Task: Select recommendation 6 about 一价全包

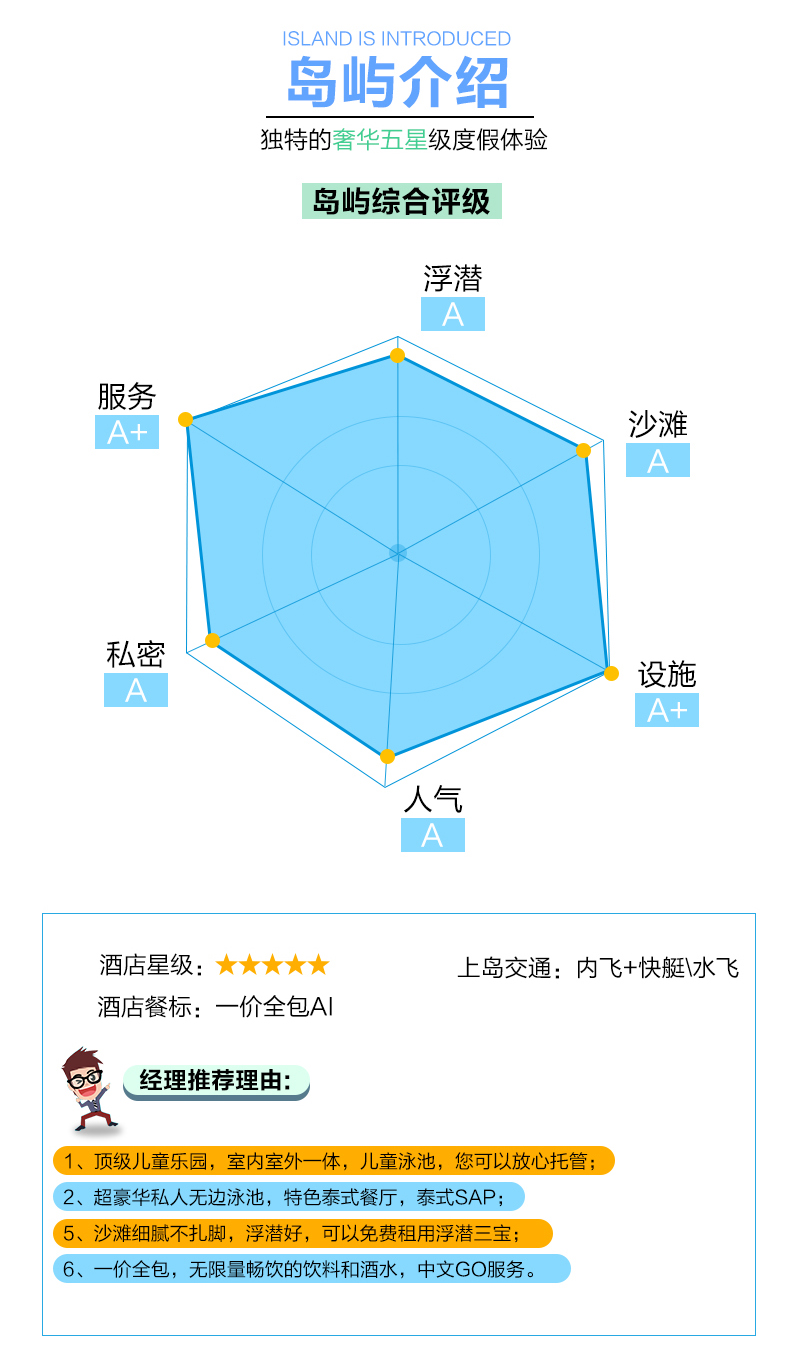Action: tap(311, 1269)
